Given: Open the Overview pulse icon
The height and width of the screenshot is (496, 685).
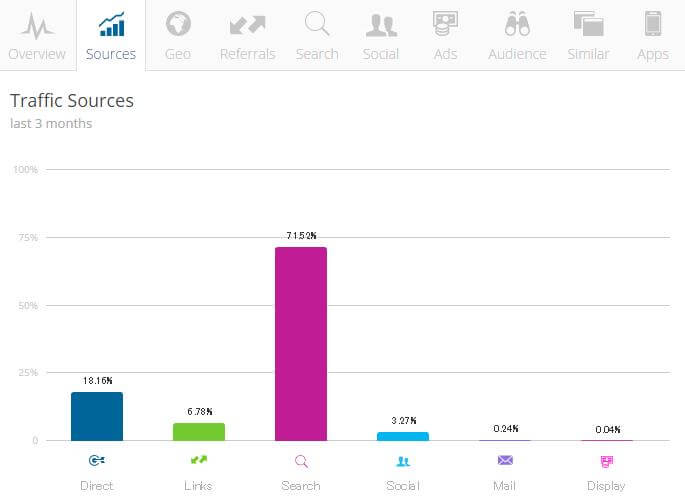Looking at the screenshot, I should tap(37, 25).
